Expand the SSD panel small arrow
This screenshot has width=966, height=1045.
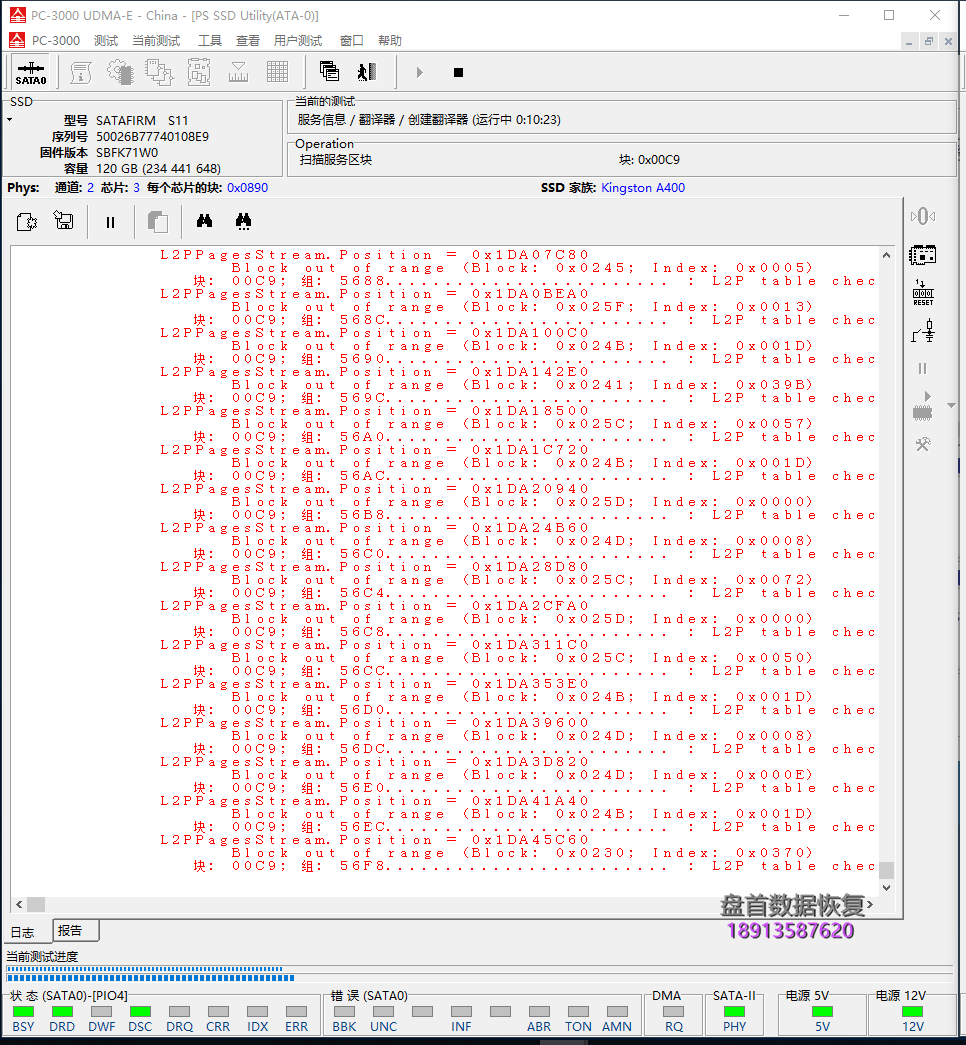pos(10,120)
